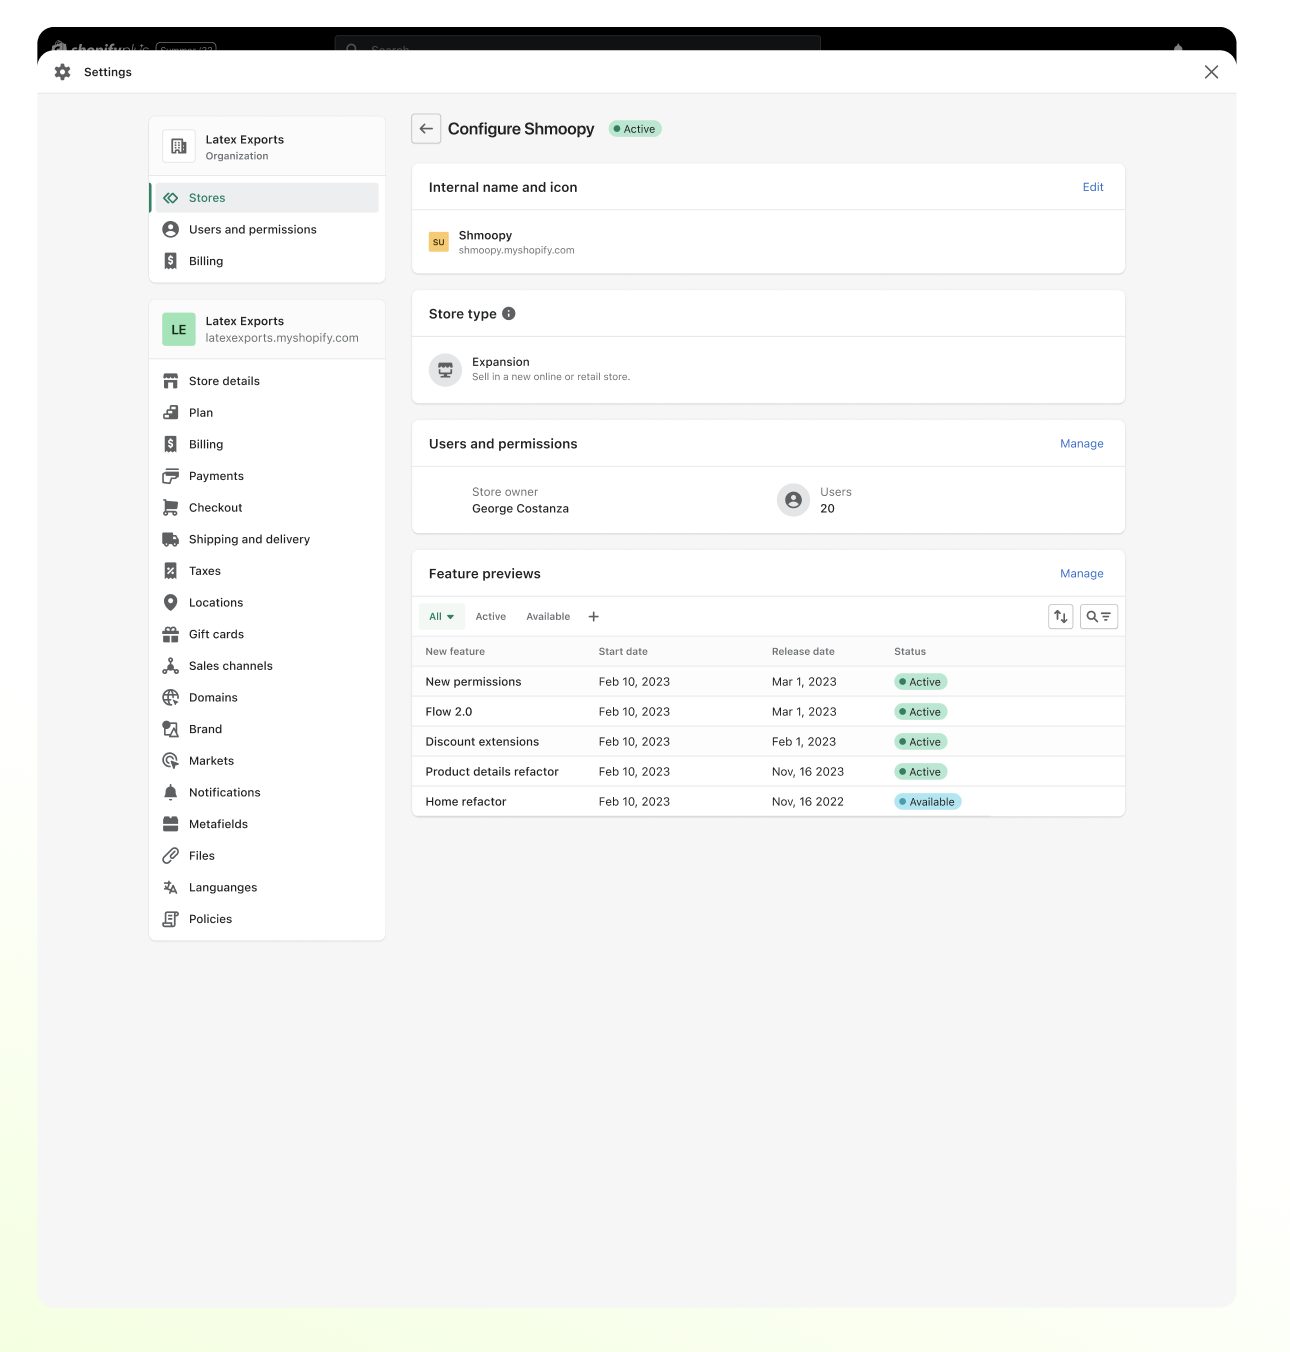Click Manage in Feature previews card

[1082, 574]
